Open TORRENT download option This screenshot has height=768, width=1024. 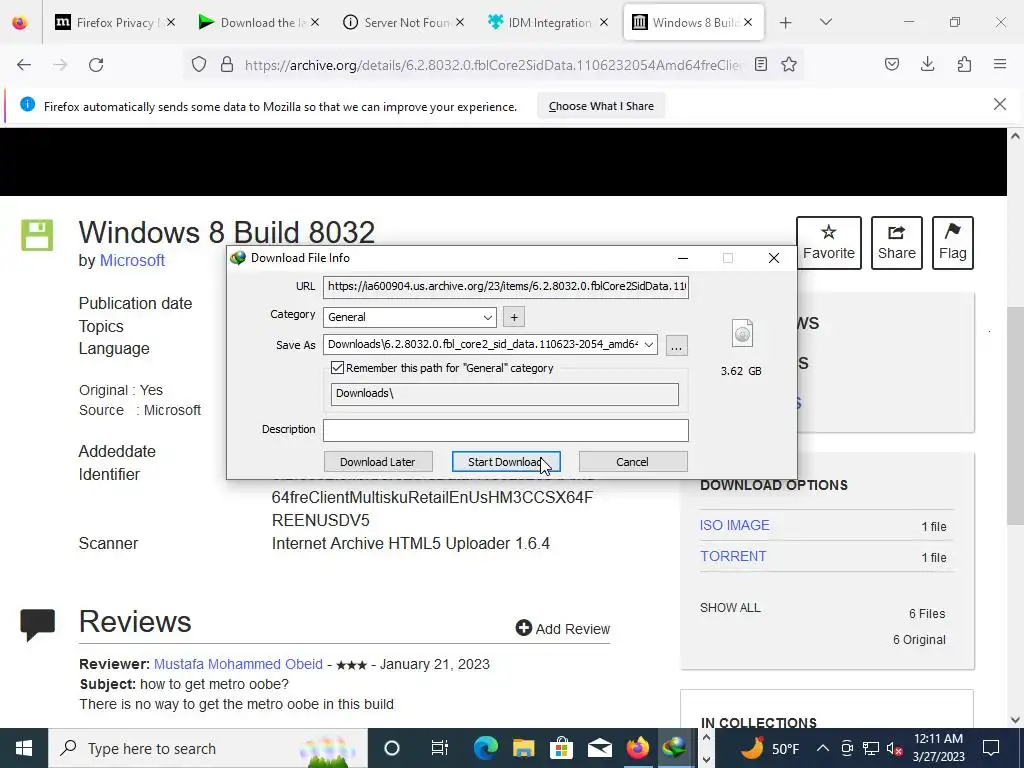point(733,556)
